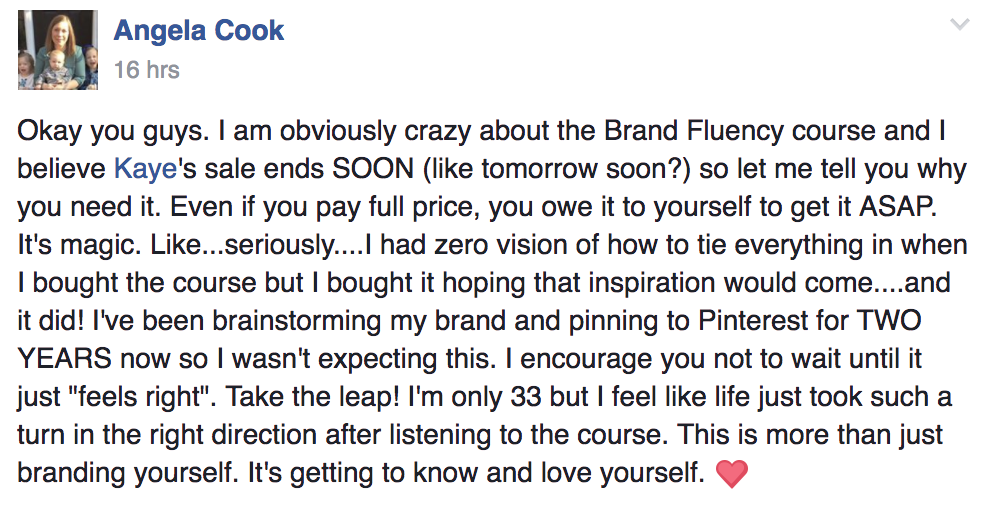Click the word "brainstorming" in the post
The image size is (988, 510).
pos(296,321)
